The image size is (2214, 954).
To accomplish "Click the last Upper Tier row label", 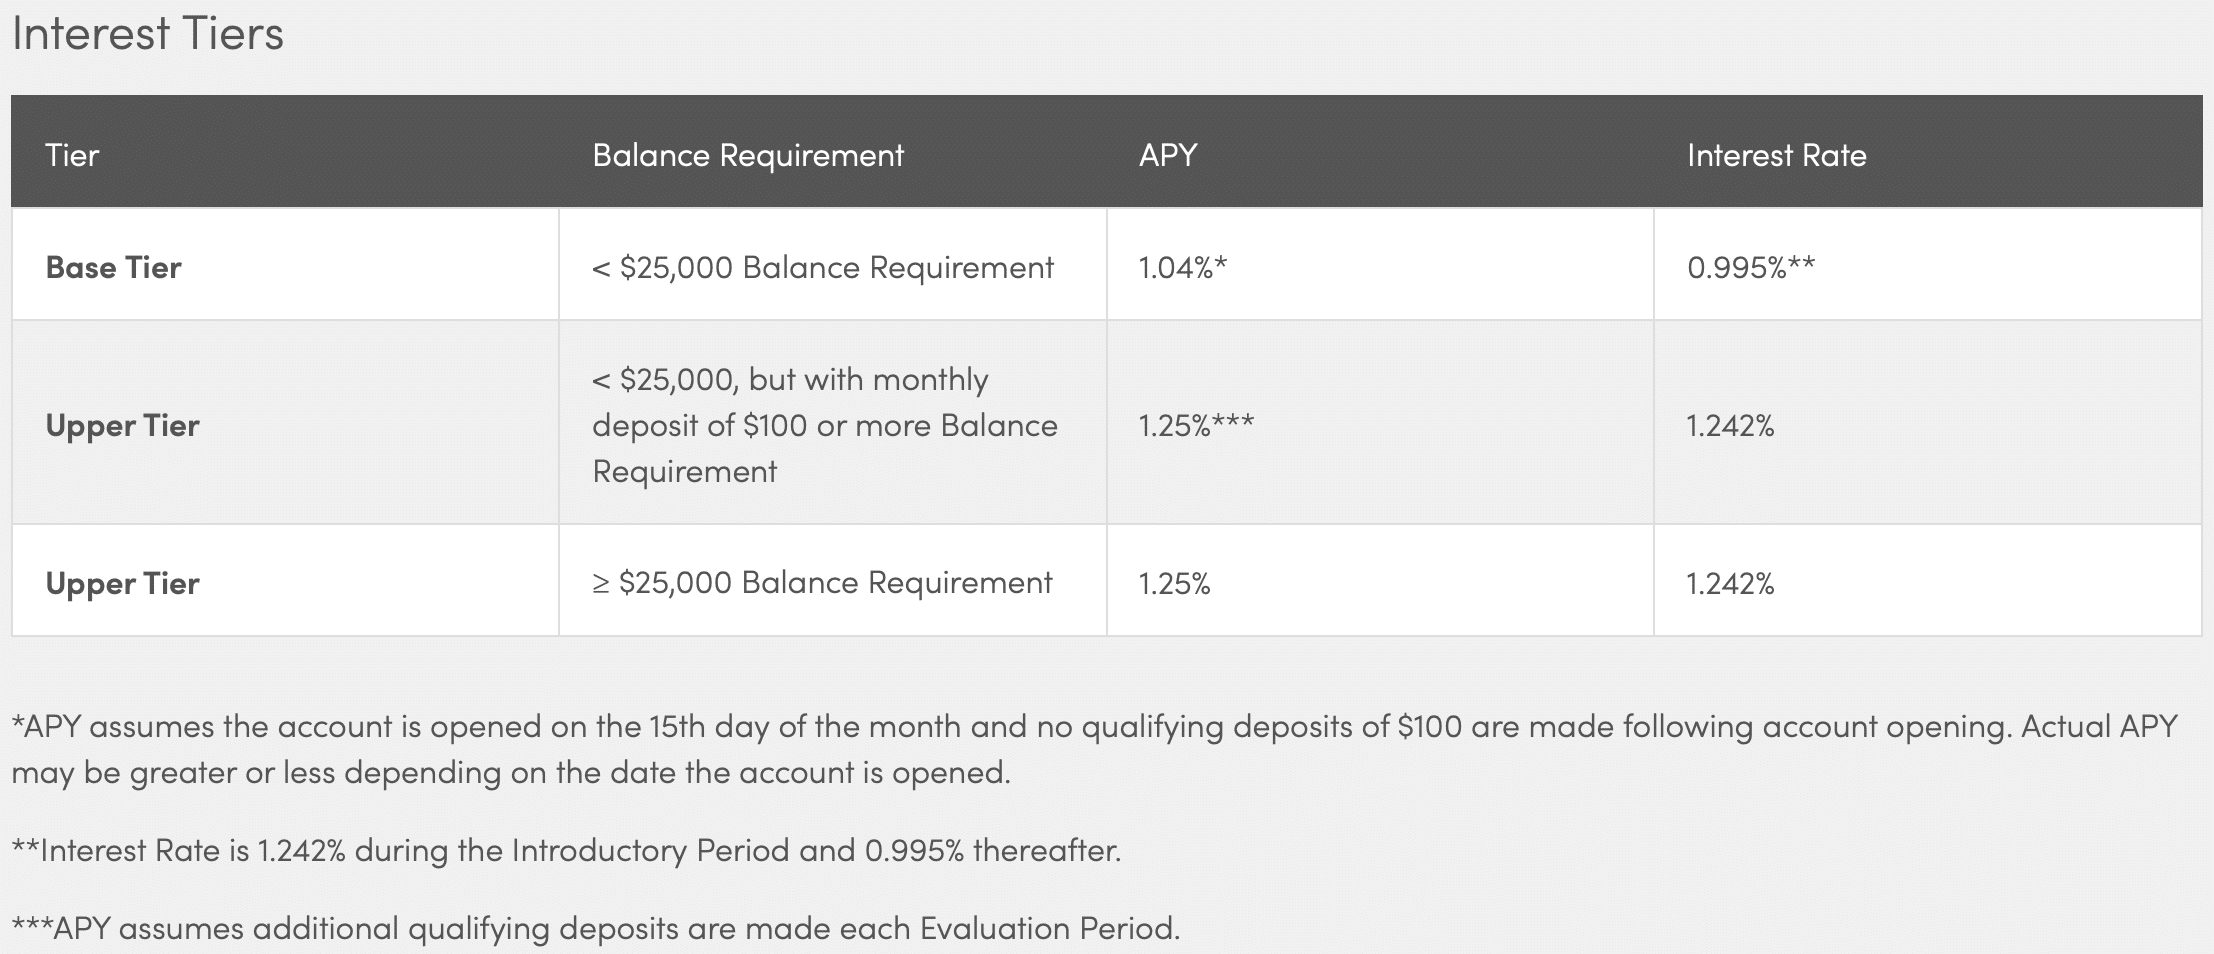I will coord(123,583).
